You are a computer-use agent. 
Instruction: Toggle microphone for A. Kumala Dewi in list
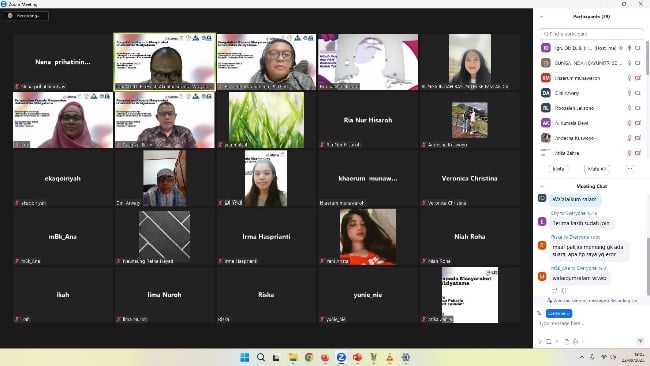coord(629,123)
